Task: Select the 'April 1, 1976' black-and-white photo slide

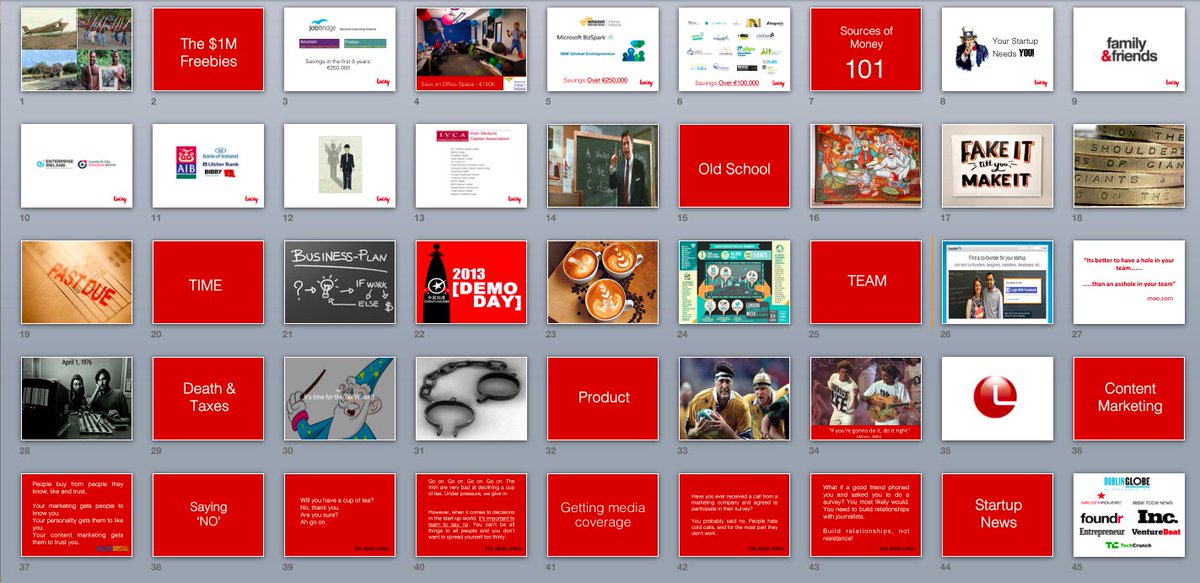Action: (x=77, y=398)
